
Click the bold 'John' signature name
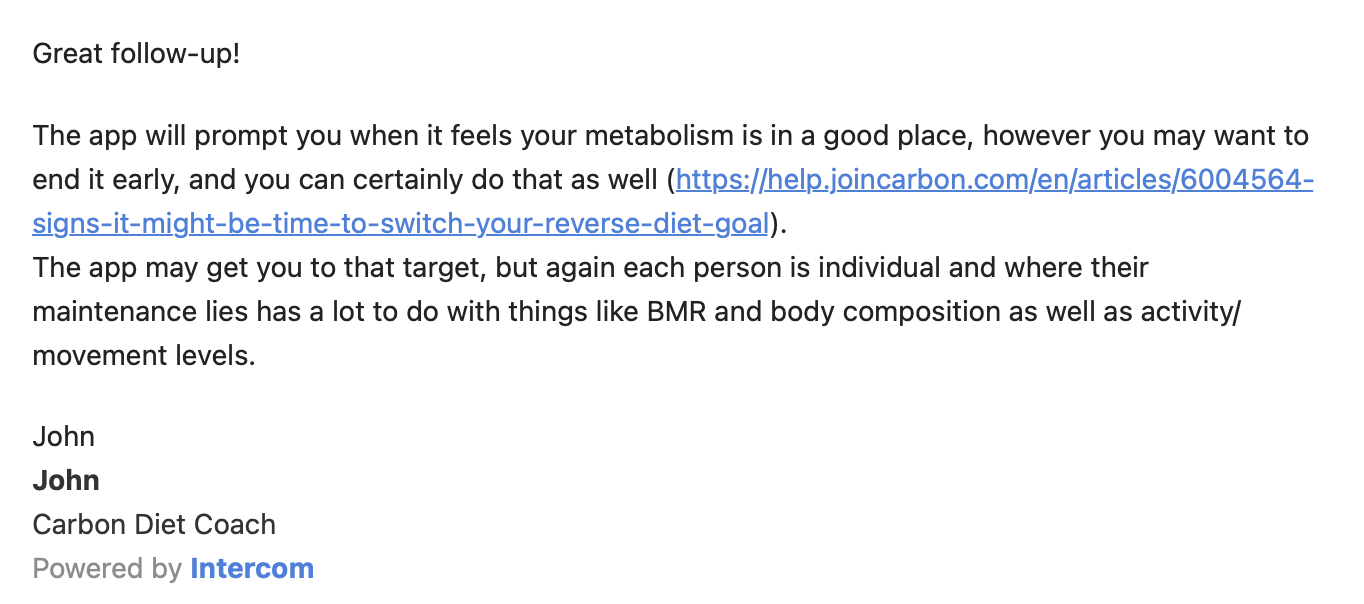[66, 481]
